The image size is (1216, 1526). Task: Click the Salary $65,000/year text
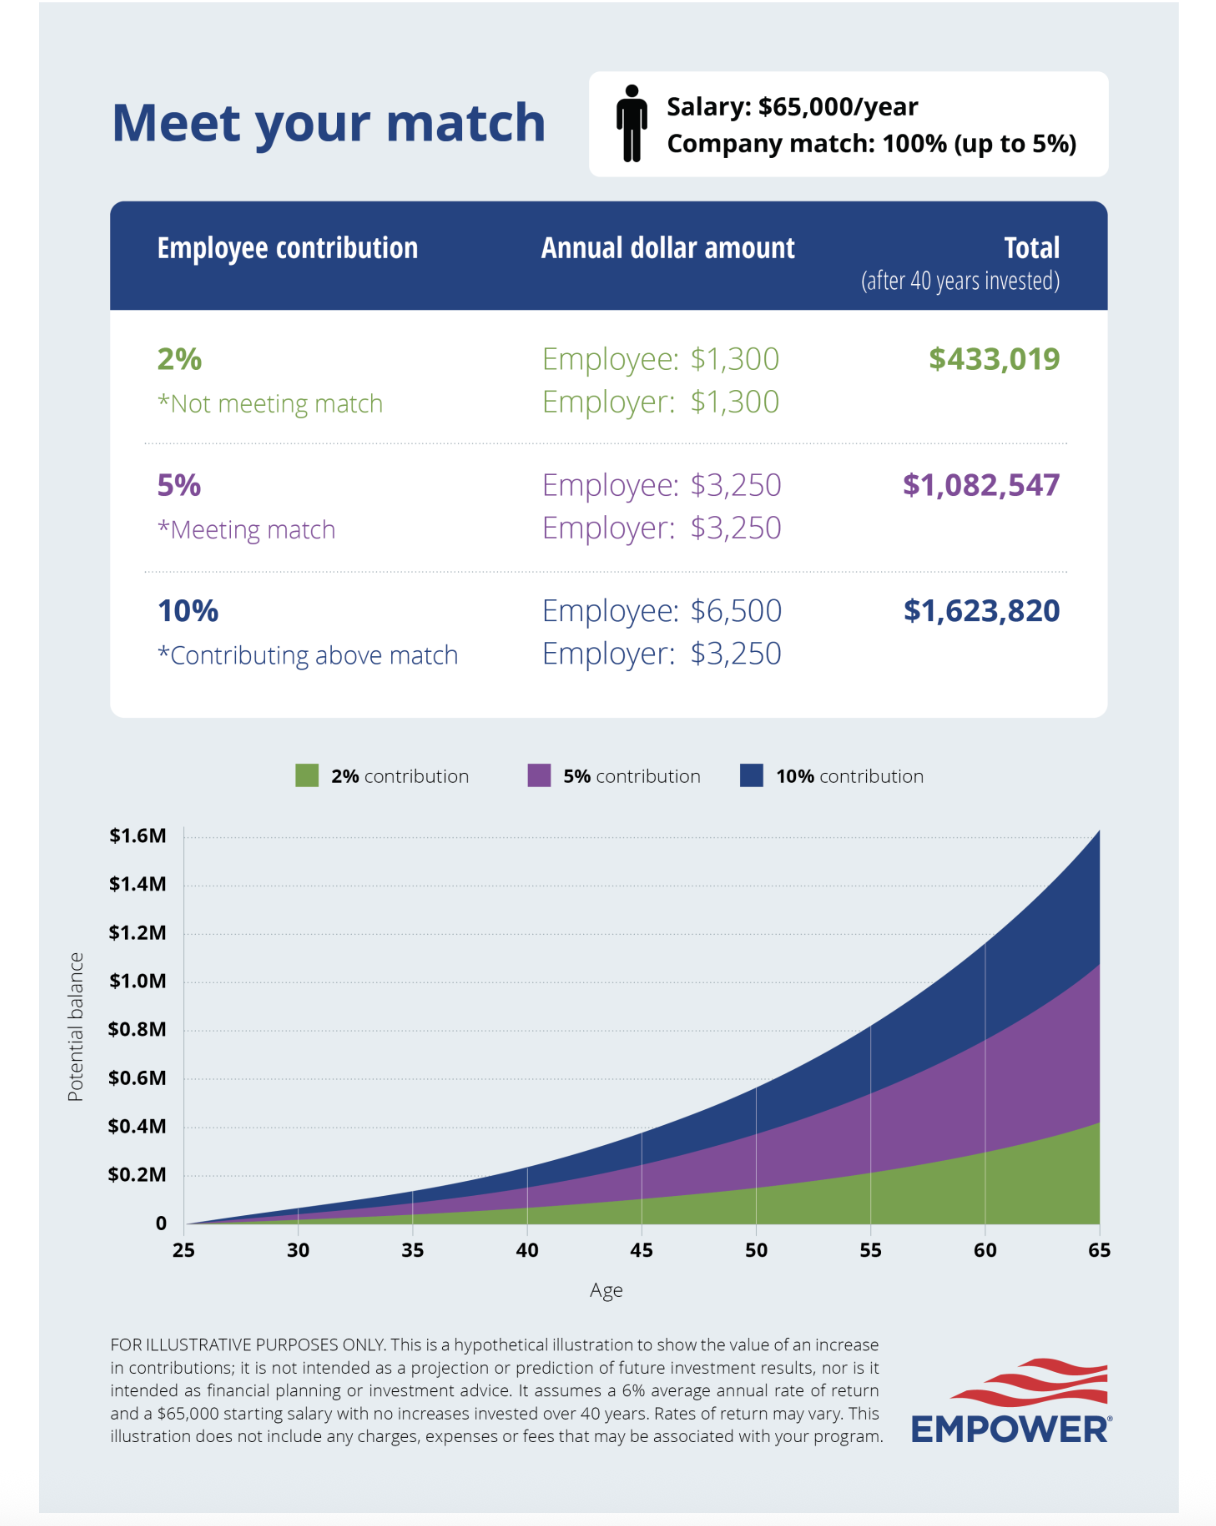coord(792,107)
